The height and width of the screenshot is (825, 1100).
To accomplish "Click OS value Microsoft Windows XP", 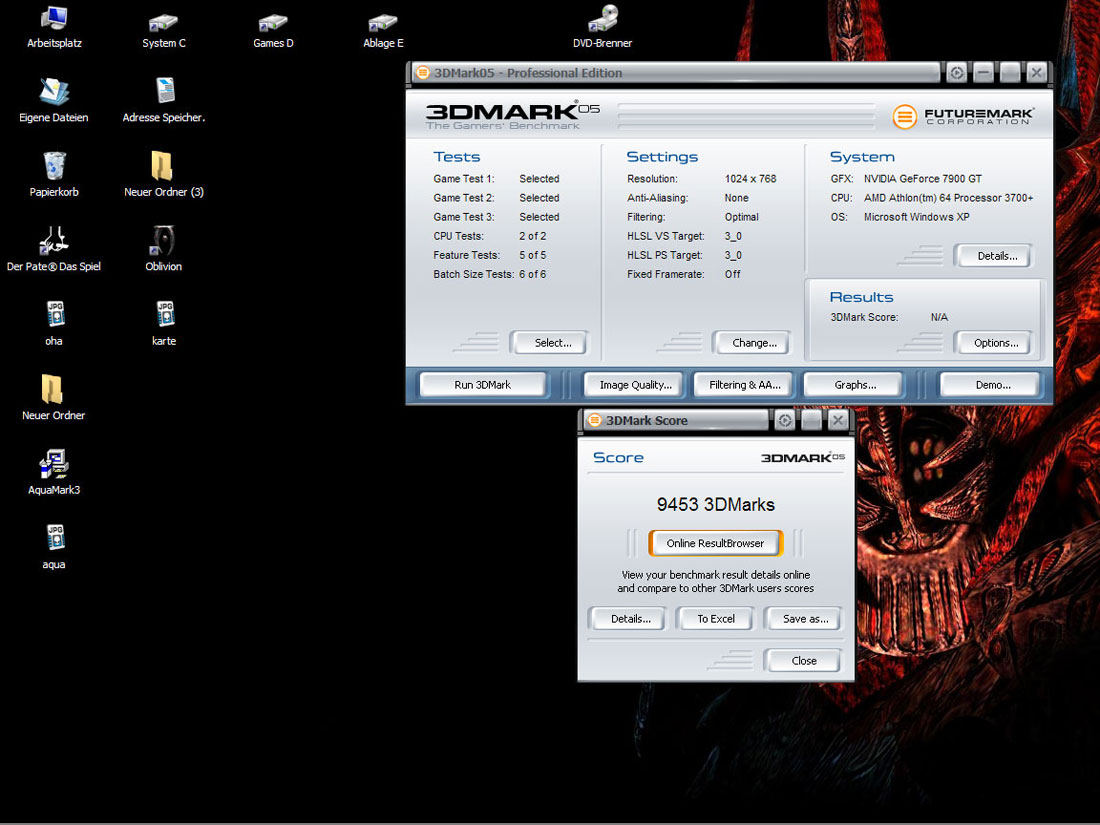I will (915, 217).
